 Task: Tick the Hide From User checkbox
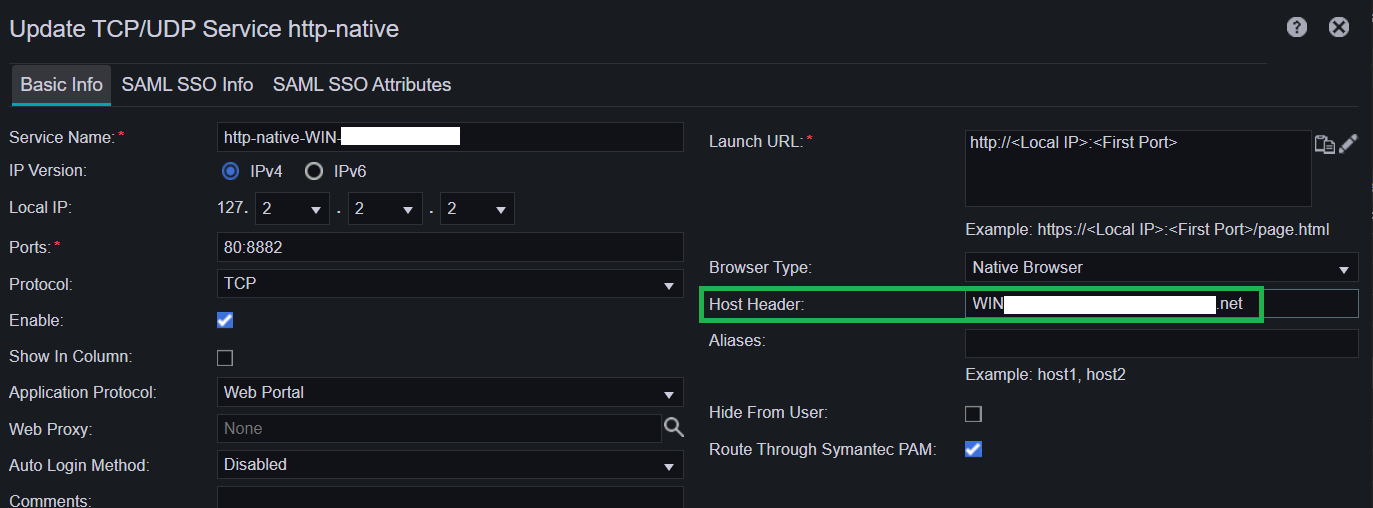(973, 413)
